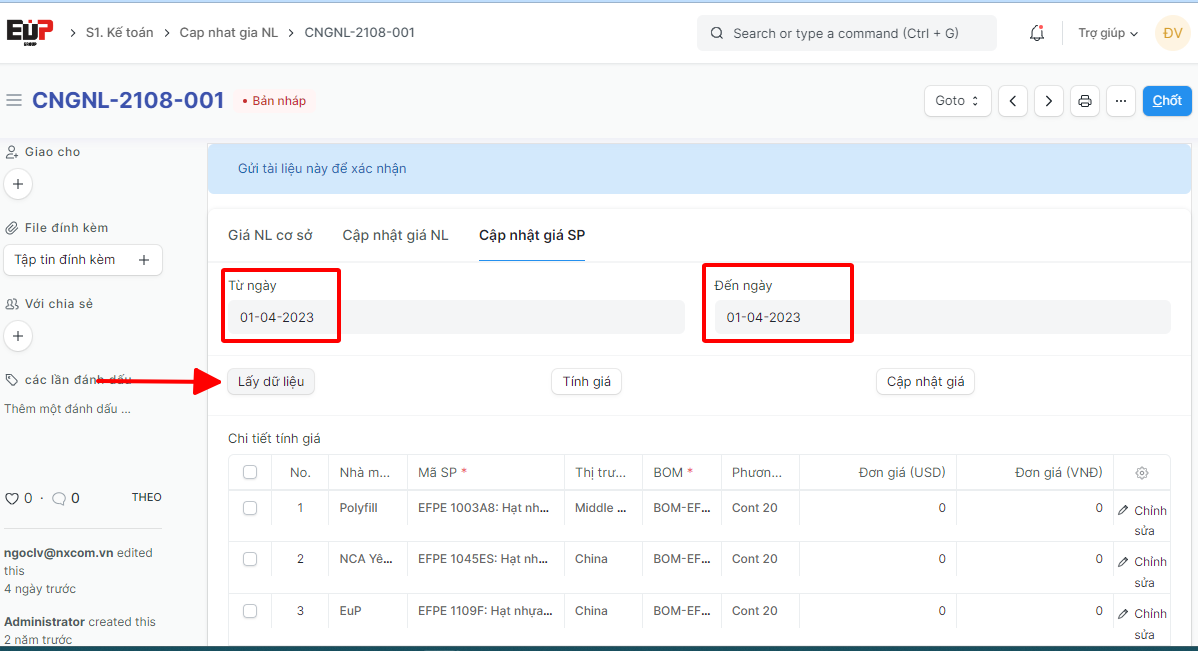Viewport: 1198px width, 651px height.
Task: Click the EuP home logo
Action: tap(30, 32)
